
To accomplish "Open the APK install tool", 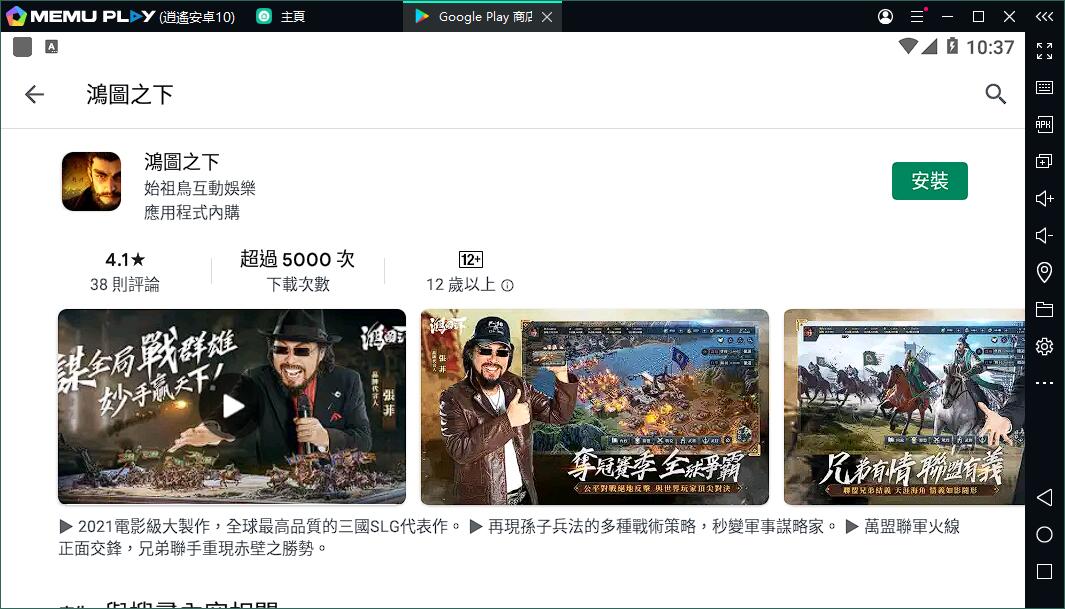I will [x=1044, y=124].
